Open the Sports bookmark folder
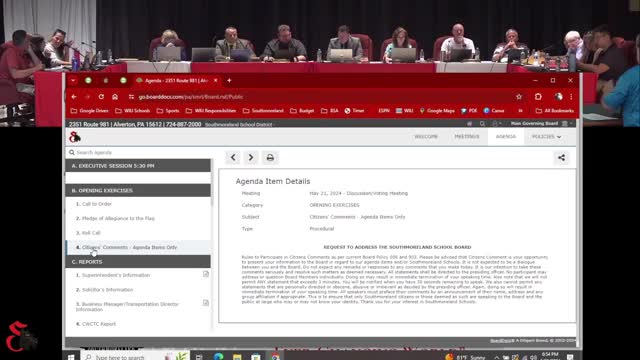Image resolution: width=640 pixels, height=360 pixels. pos(168,111)
